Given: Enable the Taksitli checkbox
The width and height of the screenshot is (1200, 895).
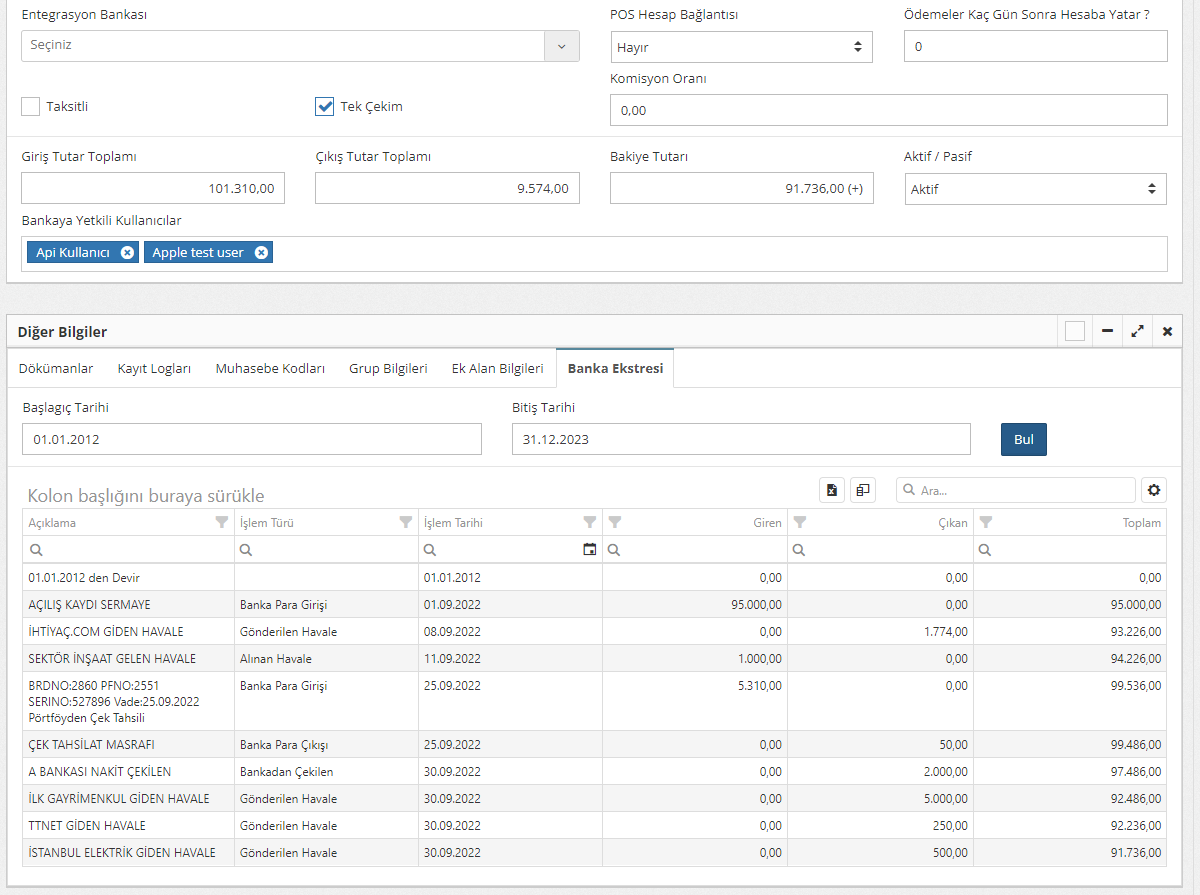Looking at the screenshot, I should (31, 107).
